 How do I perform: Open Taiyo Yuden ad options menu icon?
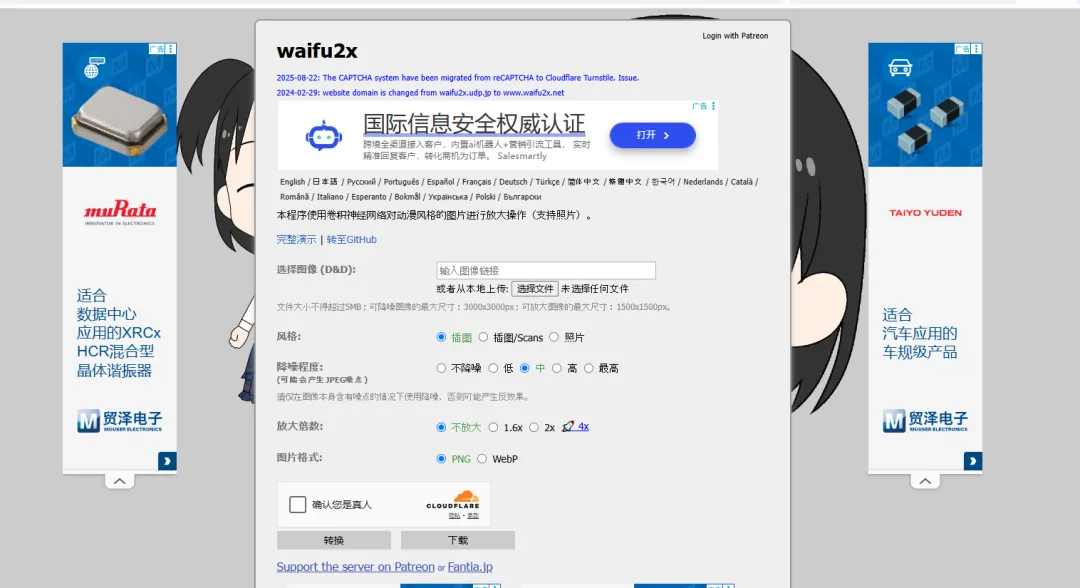[x=977, y=49]
